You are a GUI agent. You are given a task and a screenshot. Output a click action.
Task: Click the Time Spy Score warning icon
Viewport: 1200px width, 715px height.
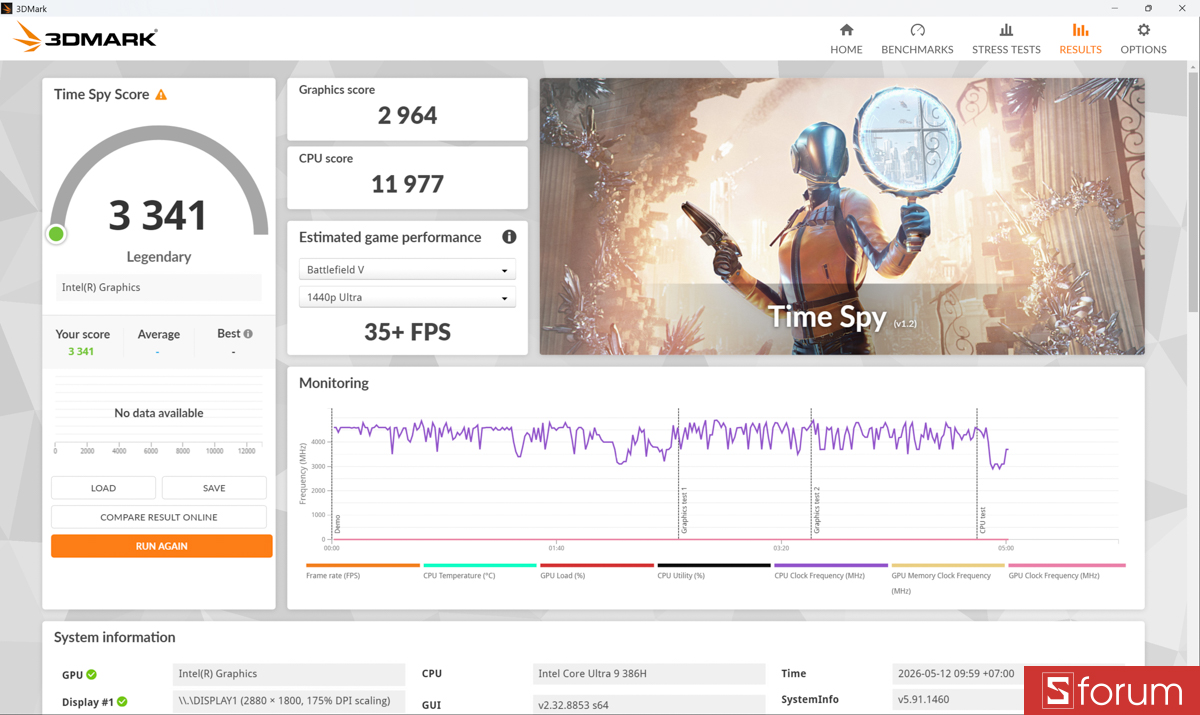click(x=161, y=94)
